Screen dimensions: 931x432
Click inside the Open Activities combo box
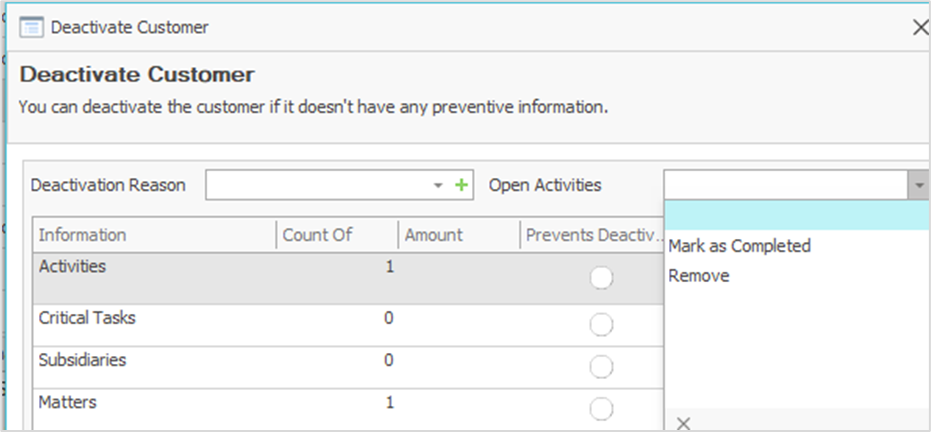(785, 185)
